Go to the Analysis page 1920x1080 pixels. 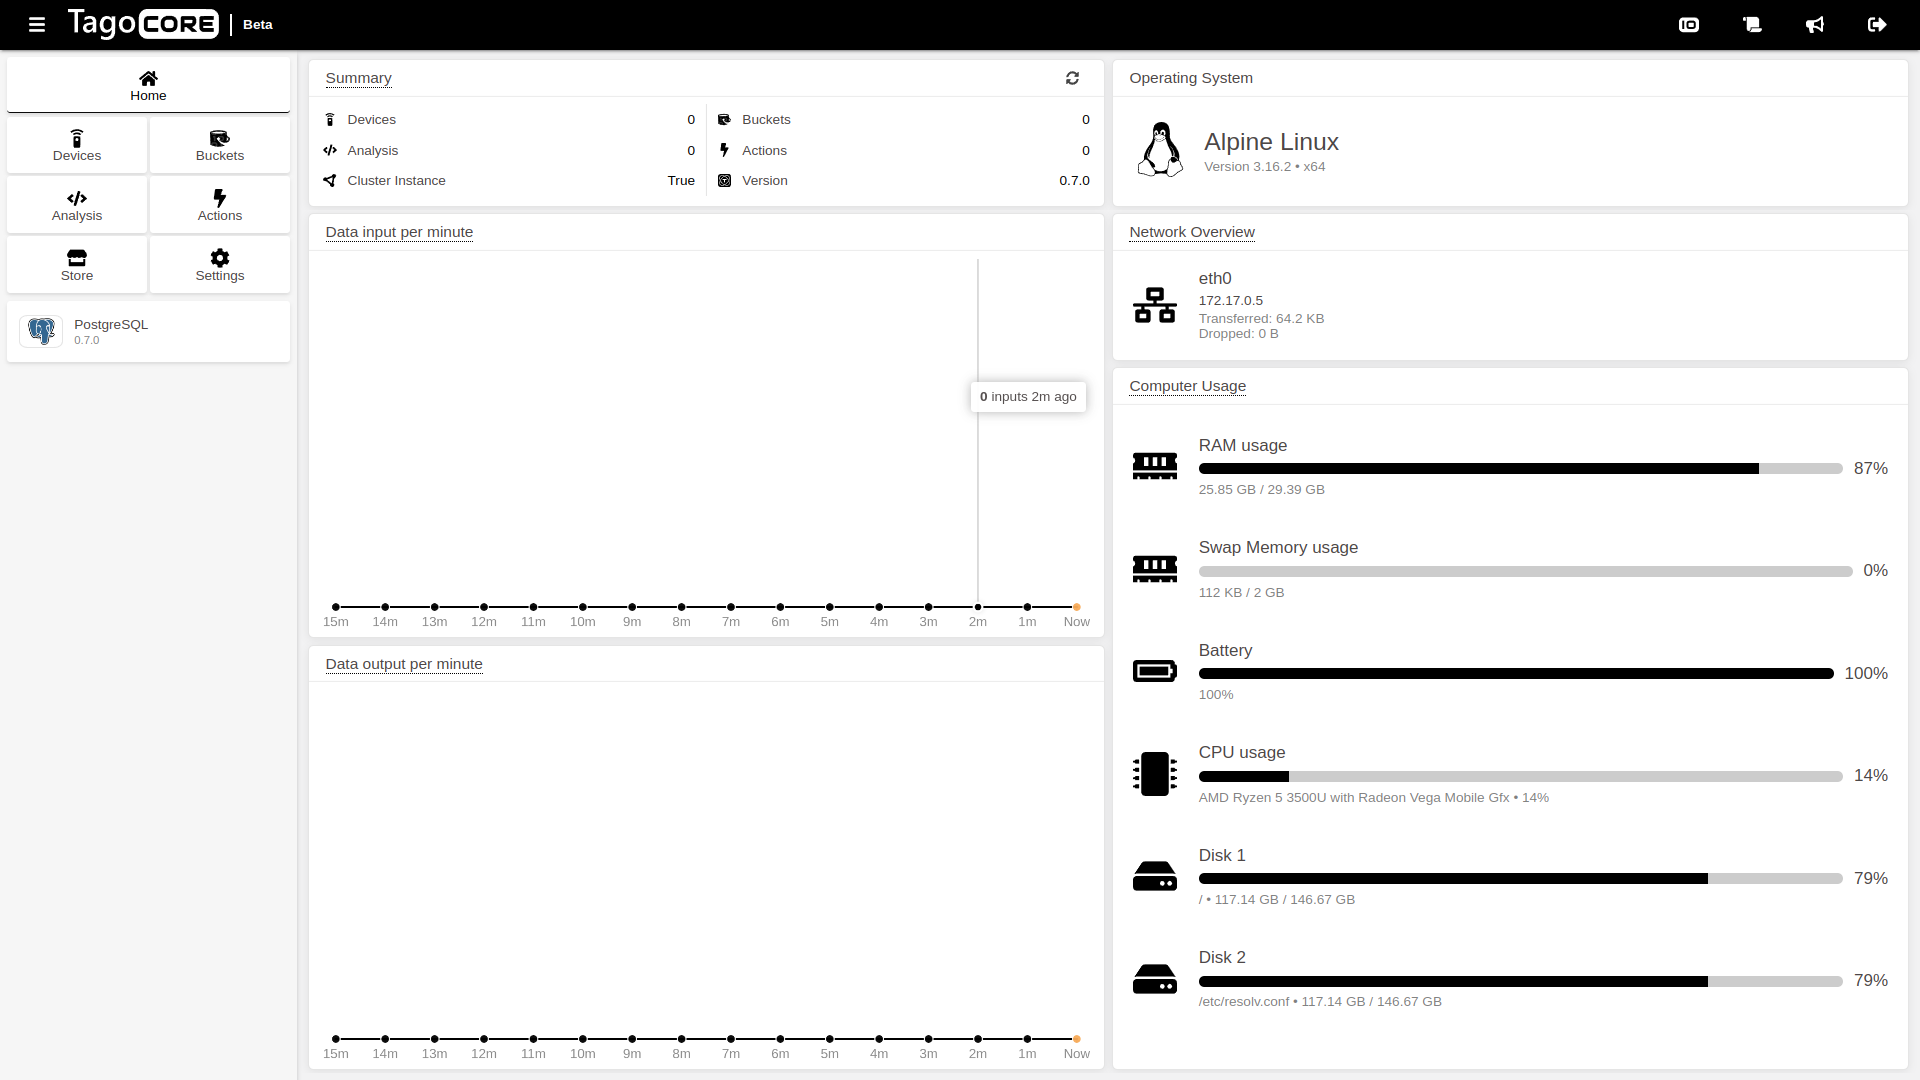click(x=77, y=205)
